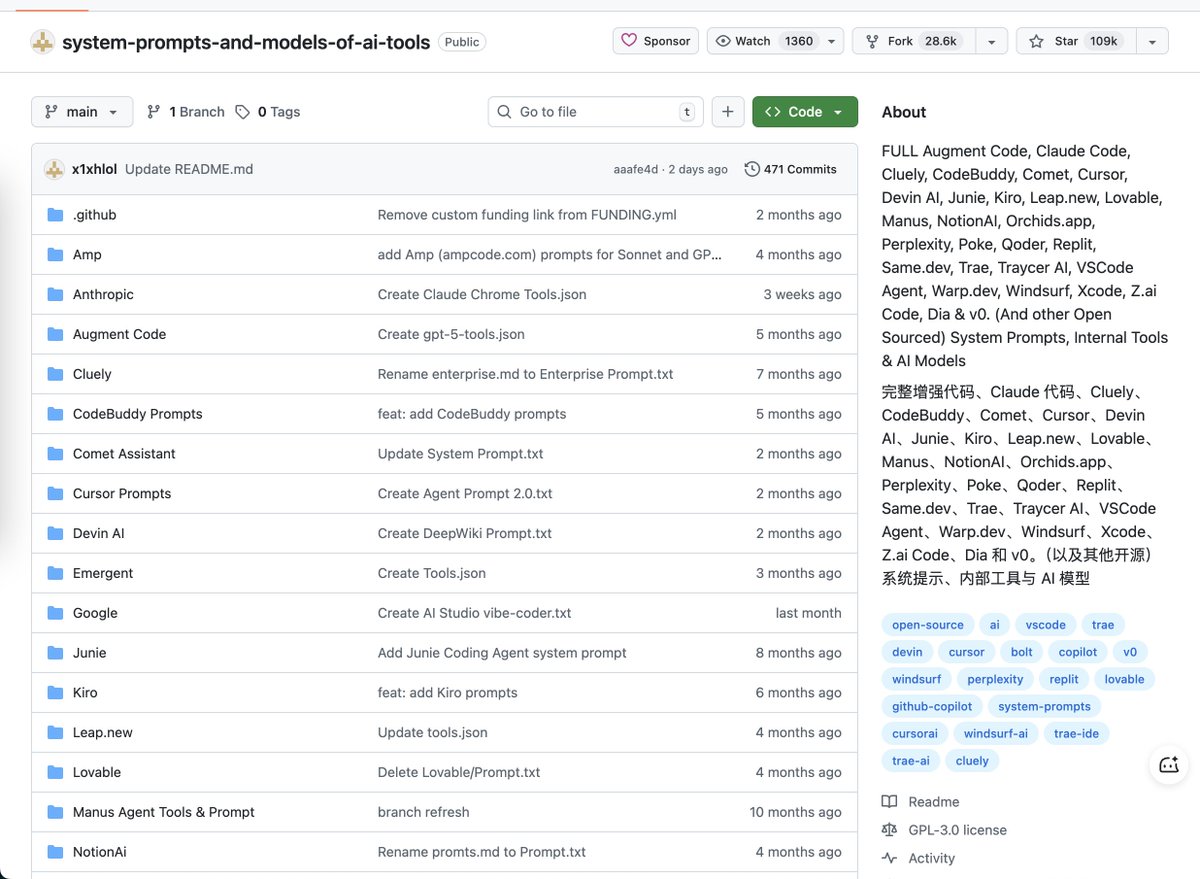Open the main branch selector
The width and height of the screenshot is (1200, 879).
tap(82, 112)
